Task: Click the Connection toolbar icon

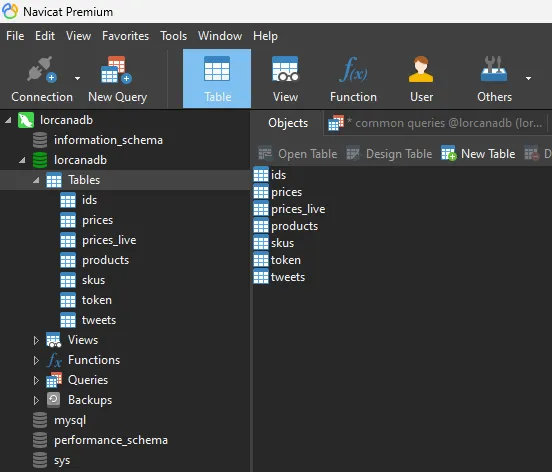Action: [x=42, y=69]
